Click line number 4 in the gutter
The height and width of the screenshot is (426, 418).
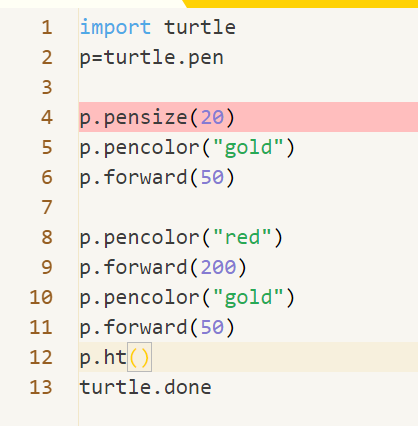tap(47, 117)
